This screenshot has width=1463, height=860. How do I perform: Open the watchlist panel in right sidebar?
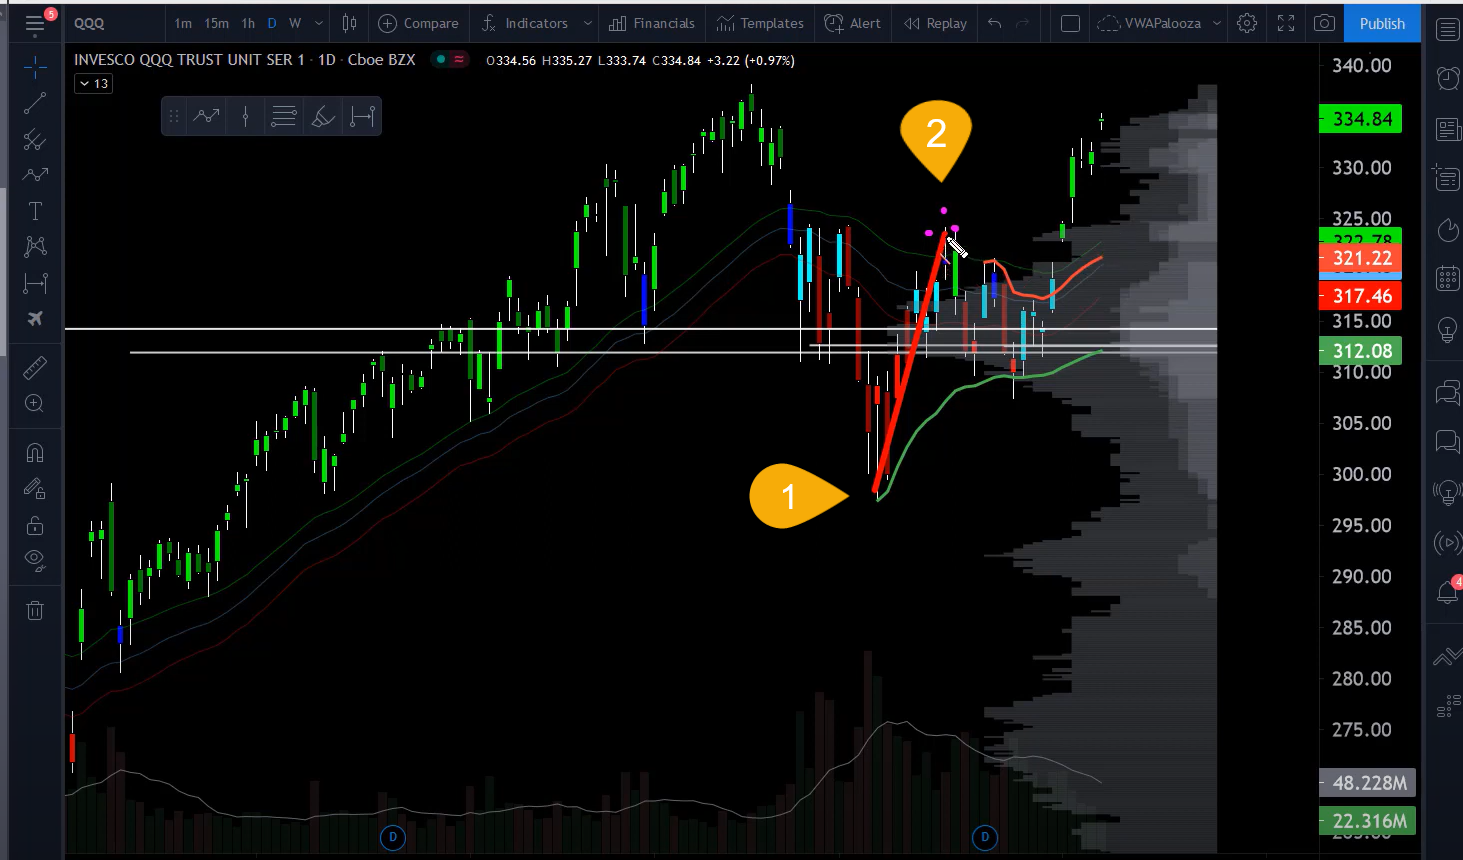coord(1447,30)
